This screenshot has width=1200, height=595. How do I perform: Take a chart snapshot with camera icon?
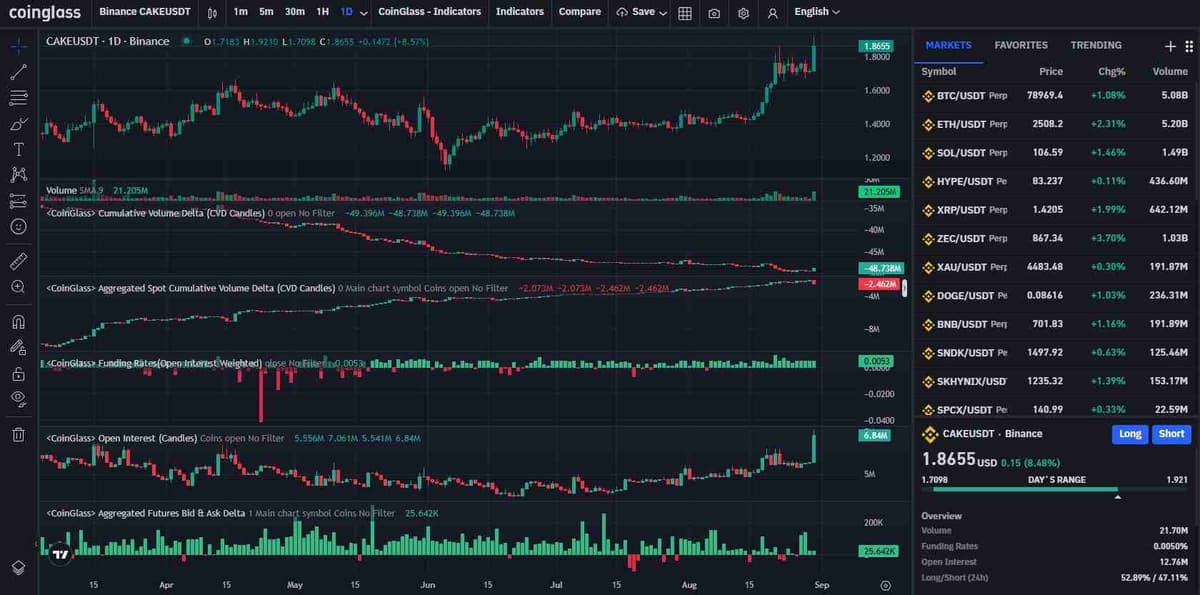714,13
